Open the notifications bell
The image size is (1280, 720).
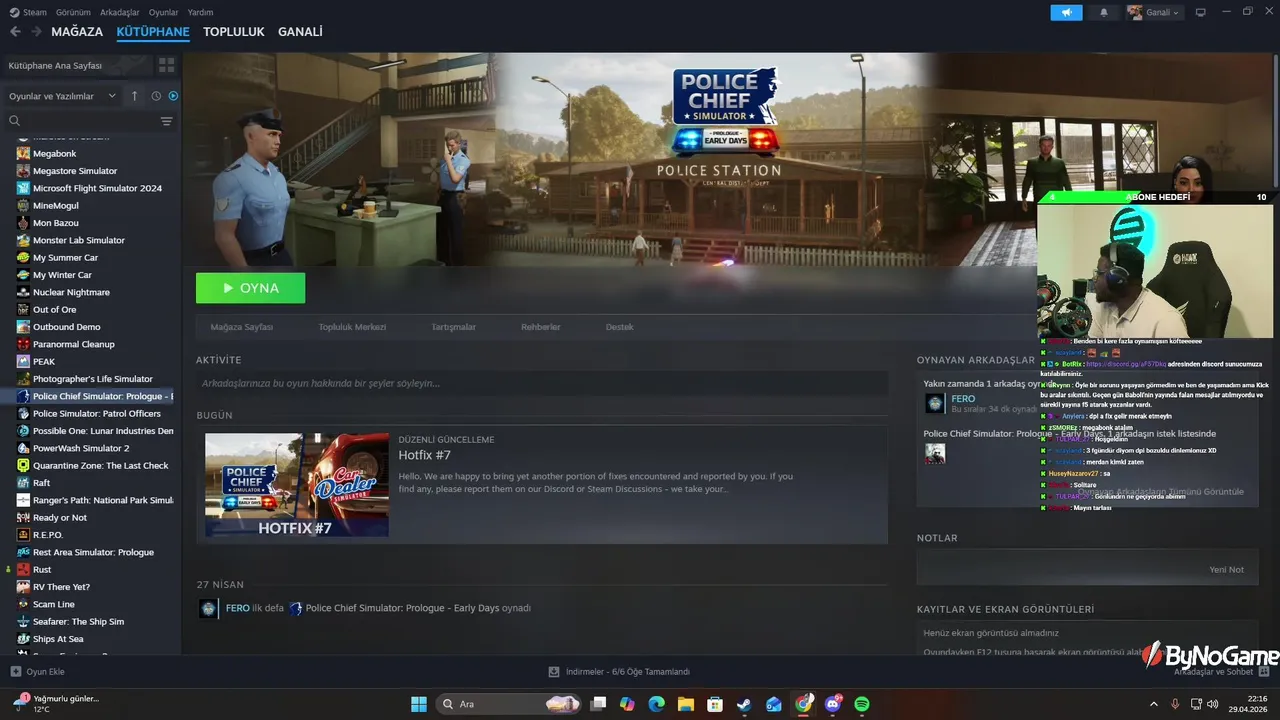pos(1104,12)
